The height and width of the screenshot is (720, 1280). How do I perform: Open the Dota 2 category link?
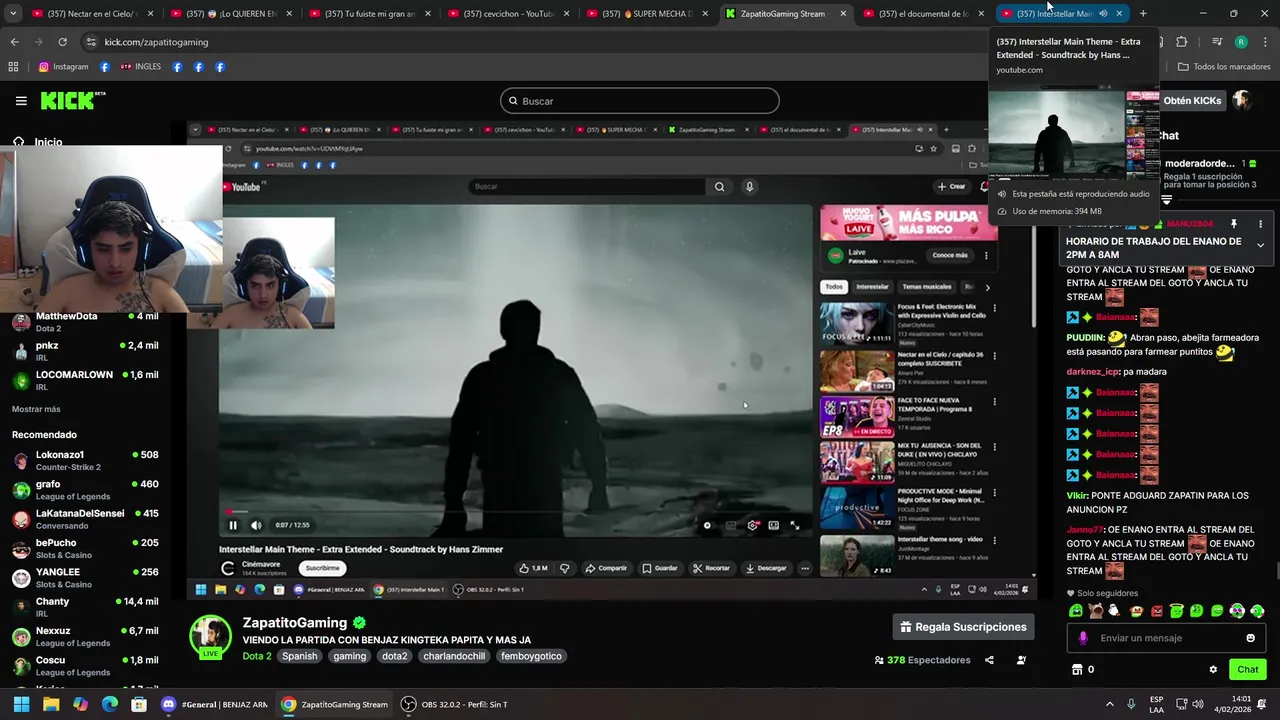pyautogui.click(x=257, y=656)
